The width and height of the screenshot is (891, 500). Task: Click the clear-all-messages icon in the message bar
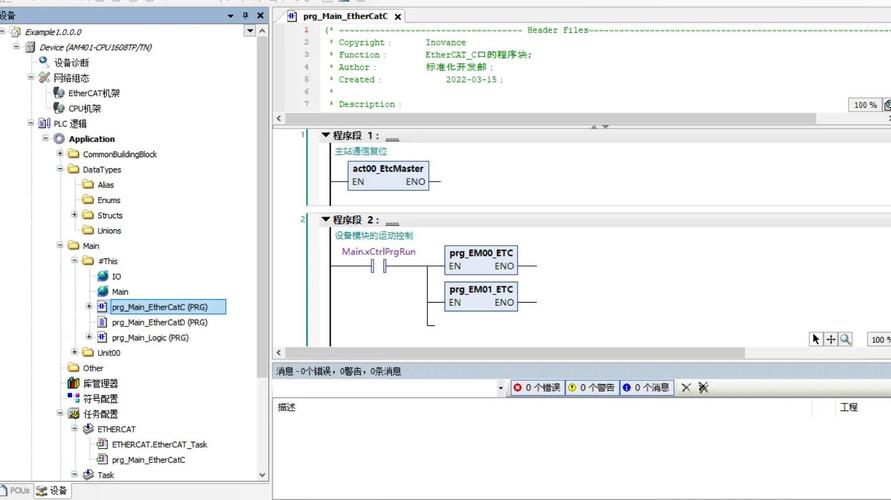(703, 387)
